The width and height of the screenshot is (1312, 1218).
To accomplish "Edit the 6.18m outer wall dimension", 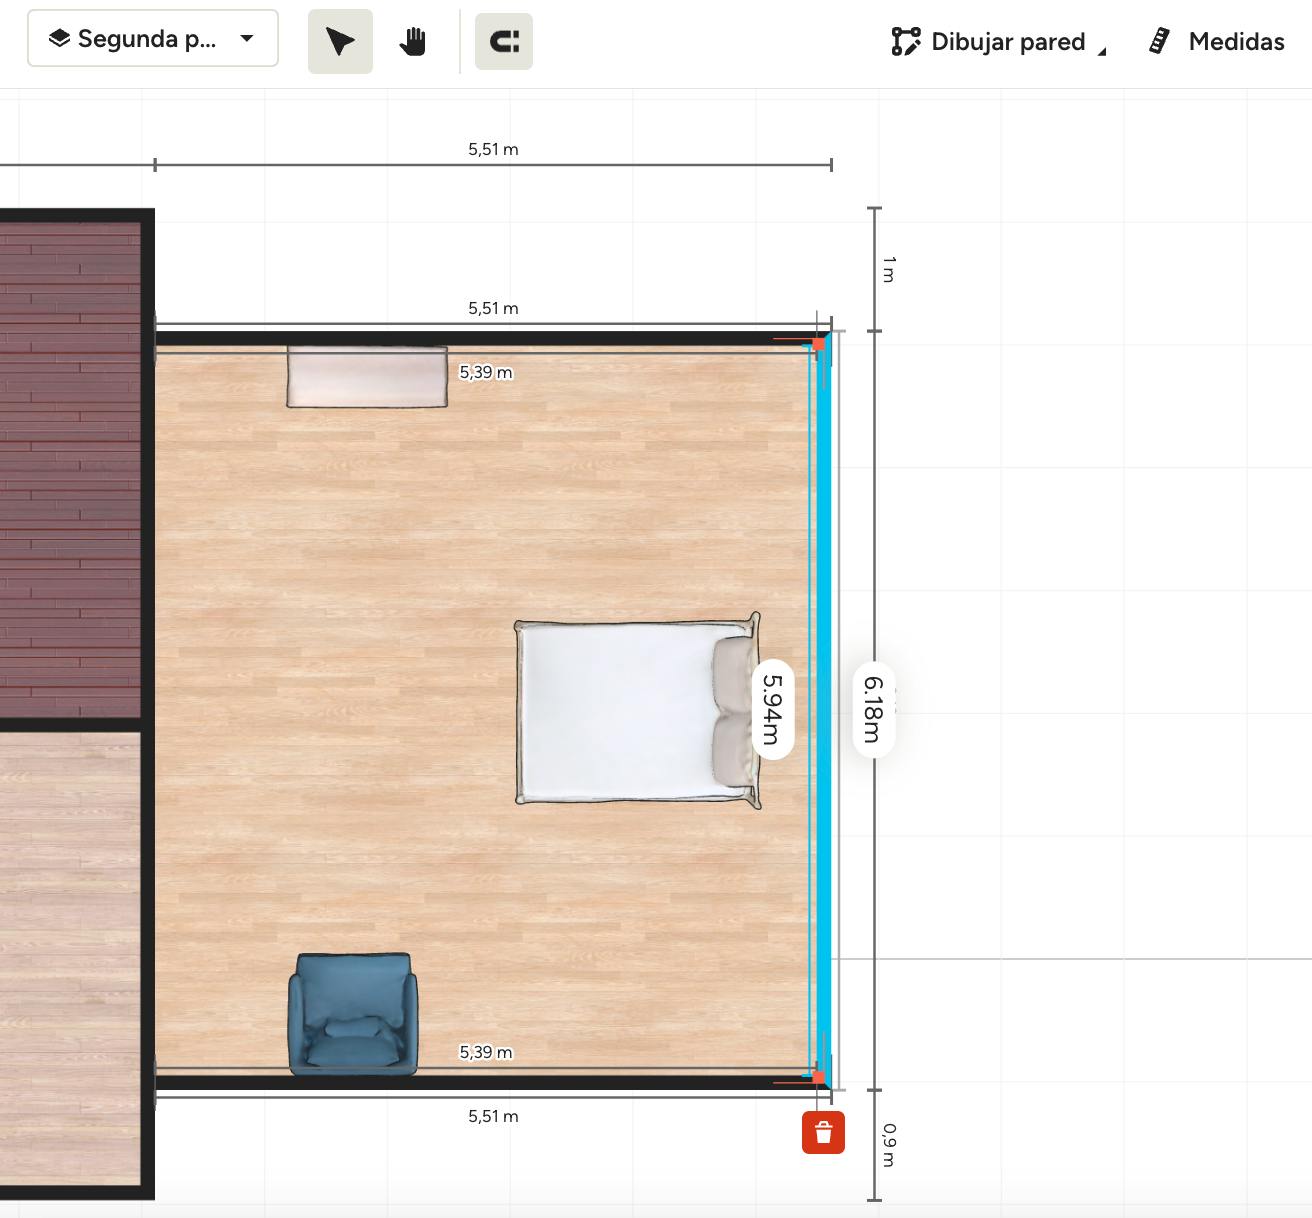I will coord(873,709).
